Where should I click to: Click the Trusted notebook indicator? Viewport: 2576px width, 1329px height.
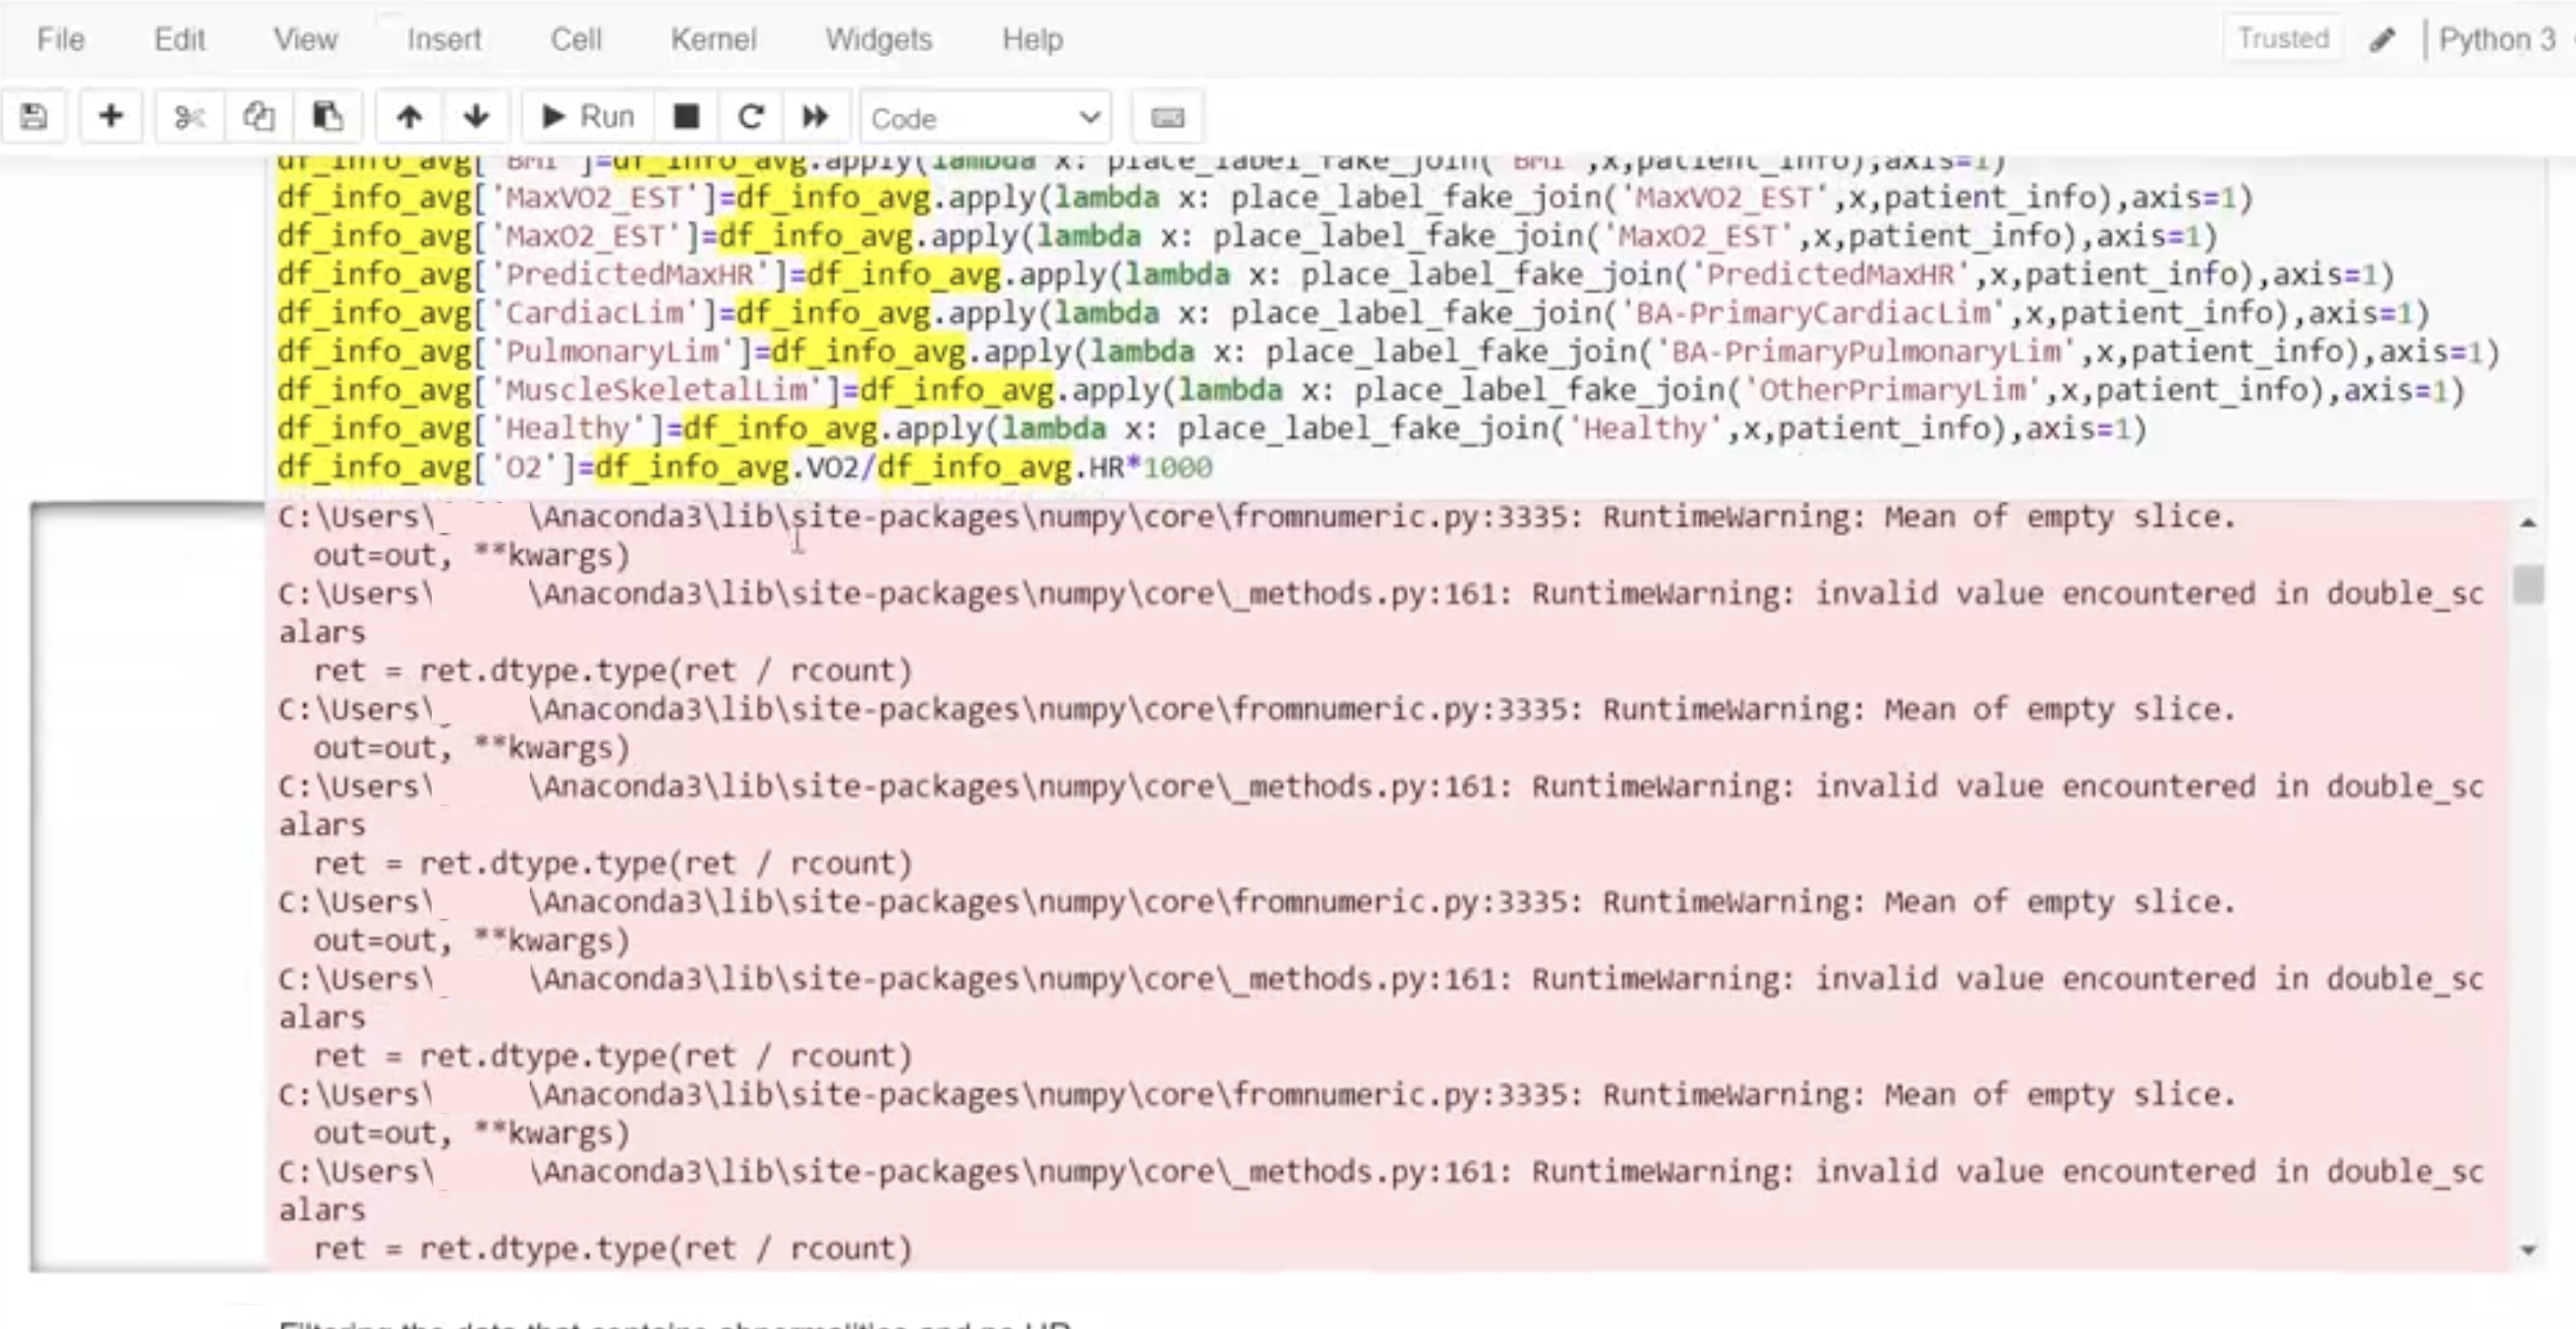[2283, 39]
